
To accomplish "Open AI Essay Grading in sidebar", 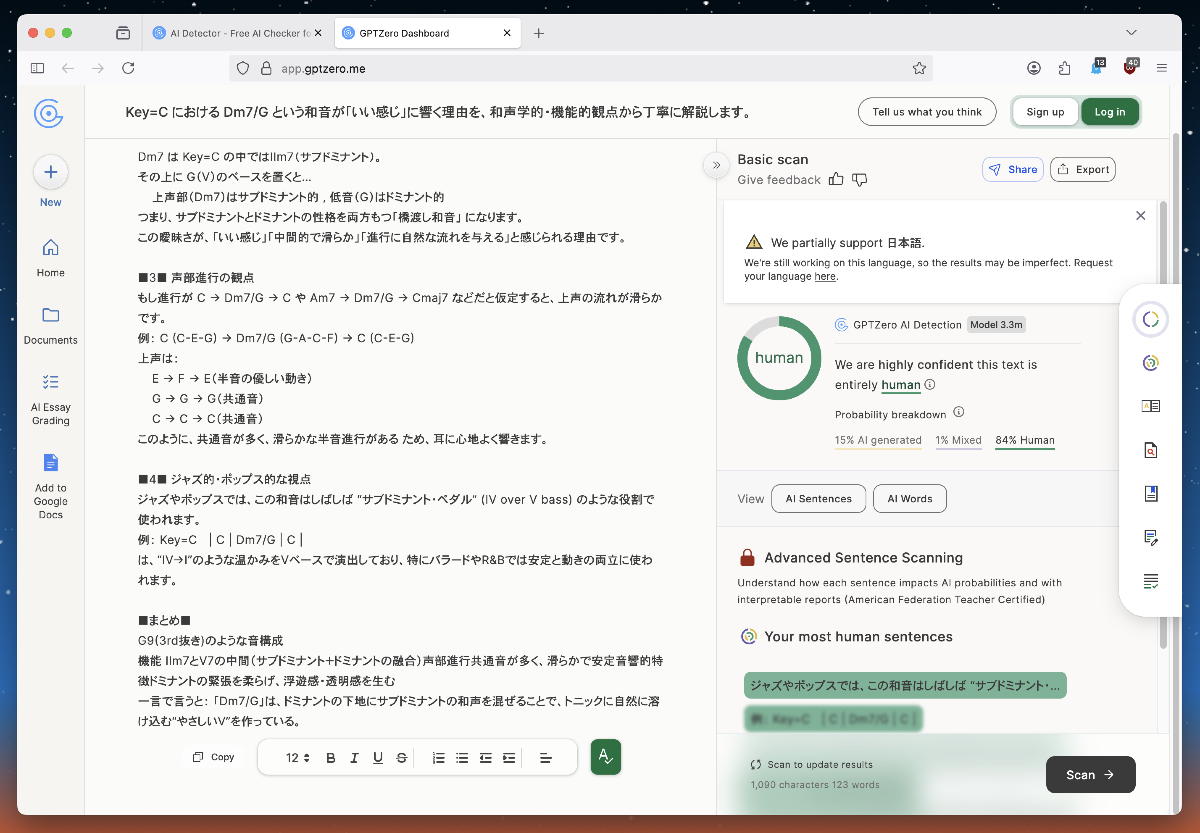I will pos(50,399).
